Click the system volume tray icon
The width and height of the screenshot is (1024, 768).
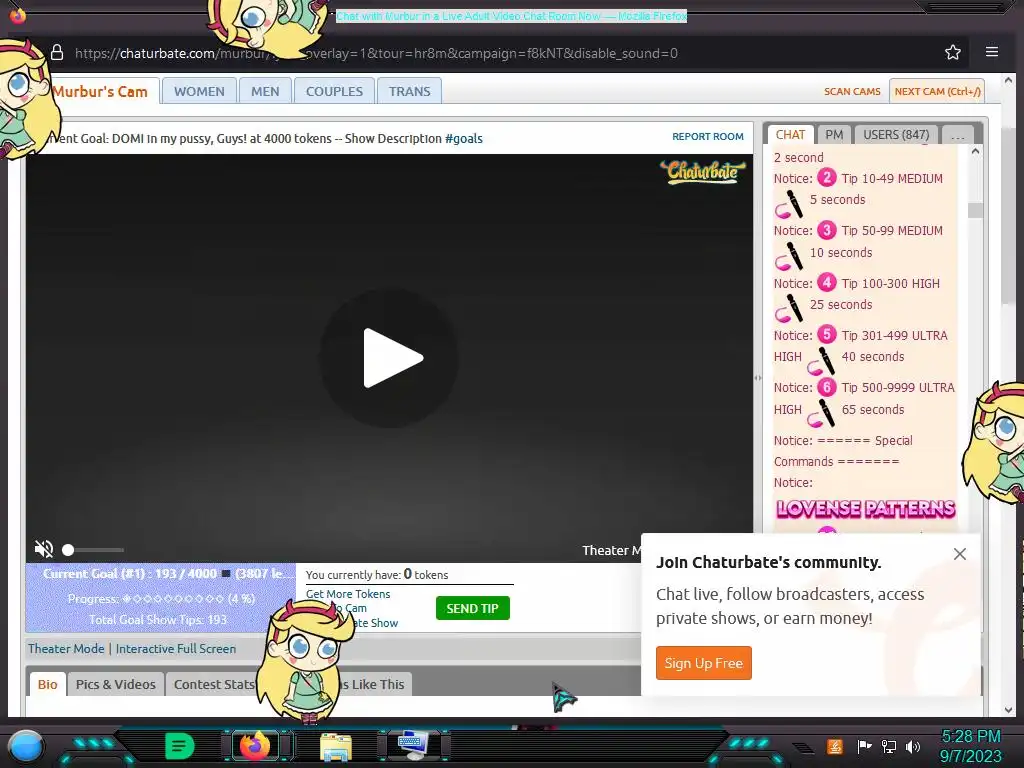[912, 746]
